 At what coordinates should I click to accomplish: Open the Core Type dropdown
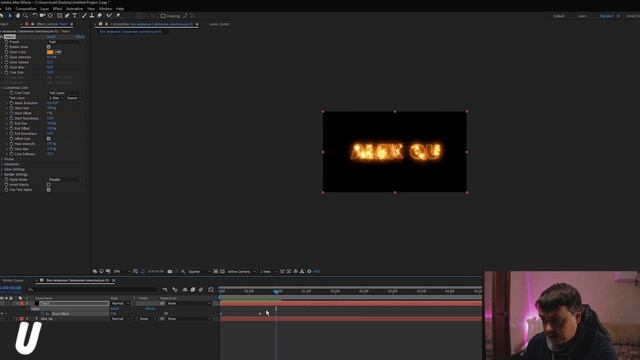(65, 93)
